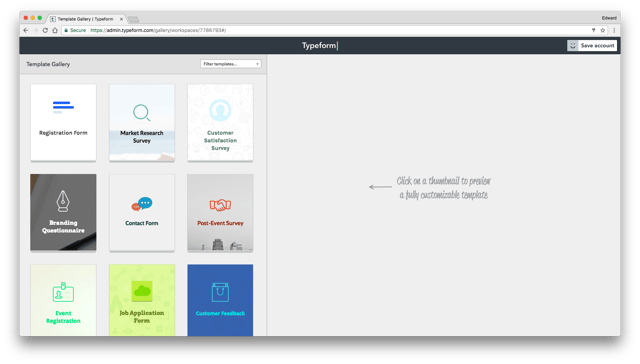
Task: Select the Market Research Survey template
Action: click(x=142, y=122)
